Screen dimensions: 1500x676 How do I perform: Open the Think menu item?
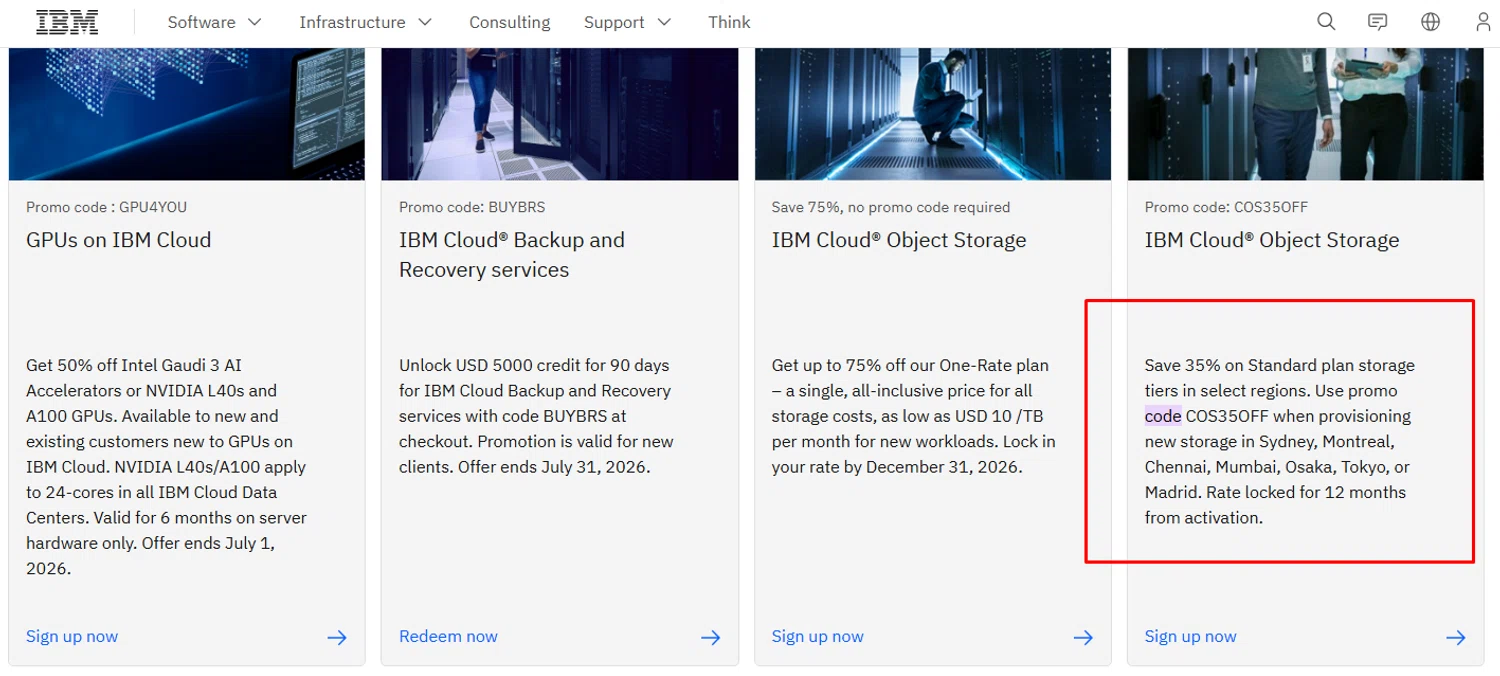(x=729, y=22)
